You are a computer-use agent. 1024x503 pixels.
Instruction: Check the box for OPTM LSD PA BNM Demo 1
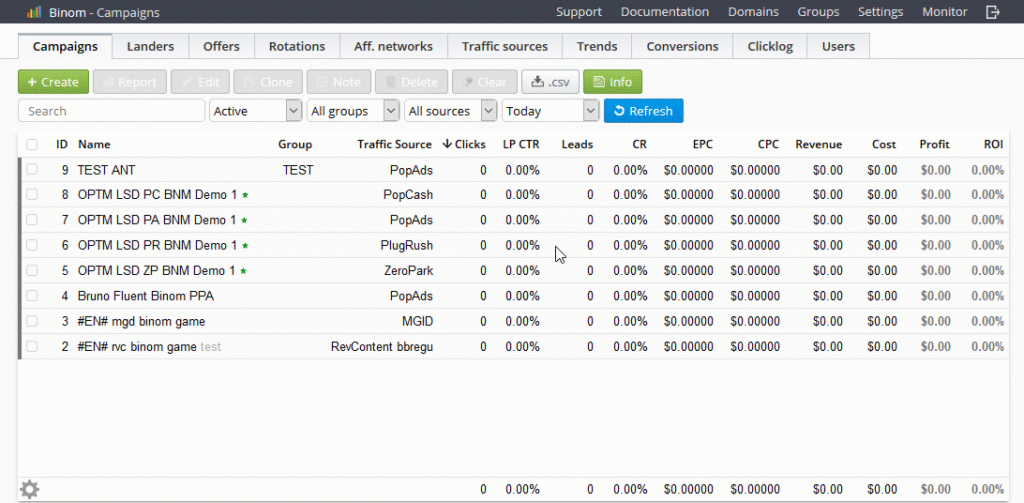tap(32, 220)
